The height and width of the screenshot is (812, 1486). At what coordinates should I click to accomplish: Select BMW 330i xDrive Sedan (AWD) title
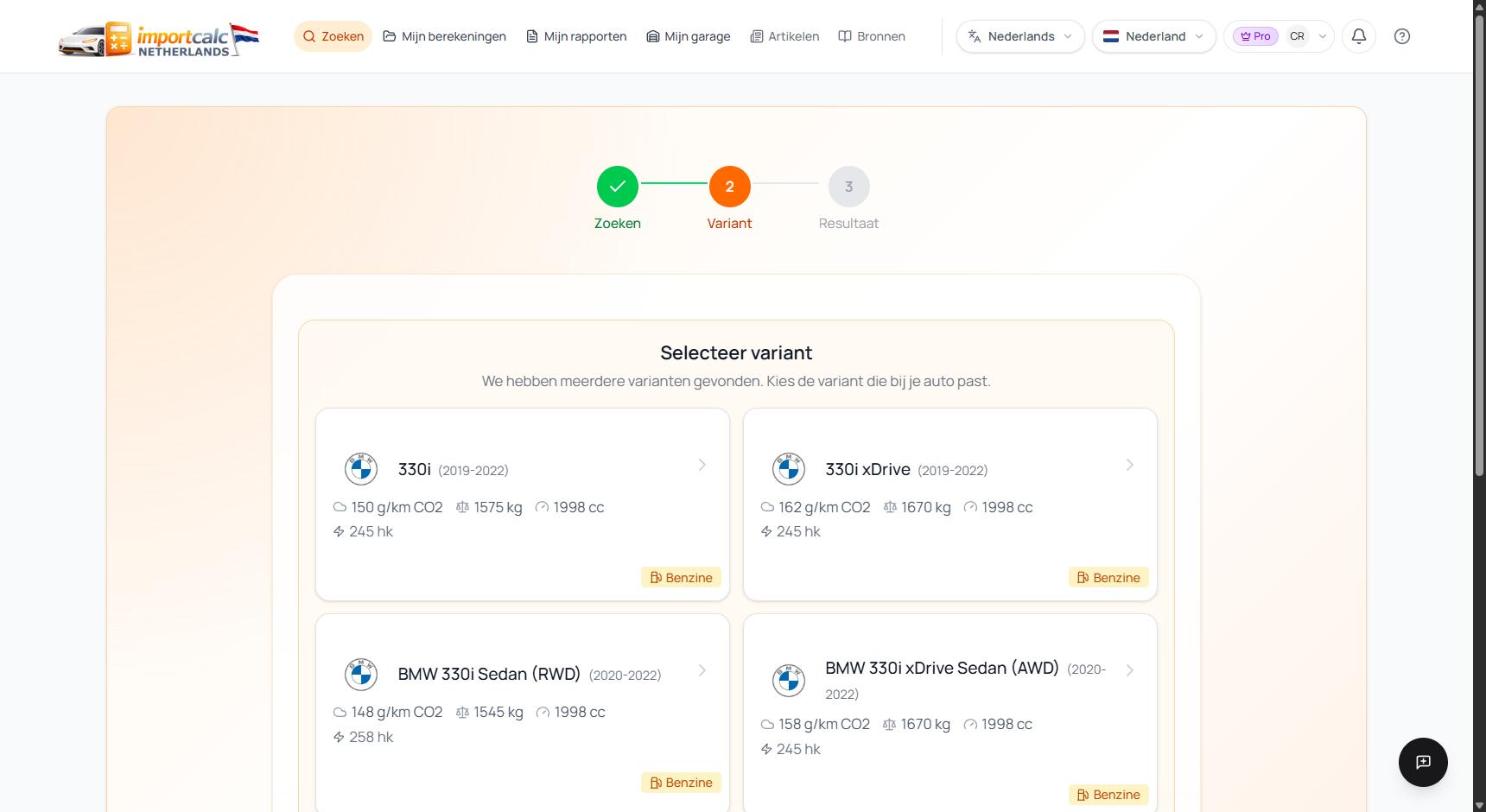(942, 668)
